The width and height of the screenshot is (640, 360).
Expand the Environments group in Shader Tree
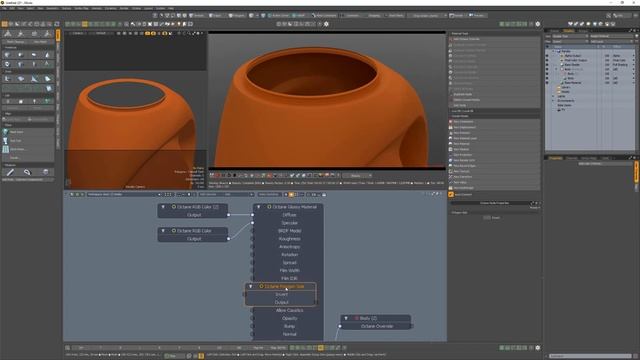pos(553,101)
